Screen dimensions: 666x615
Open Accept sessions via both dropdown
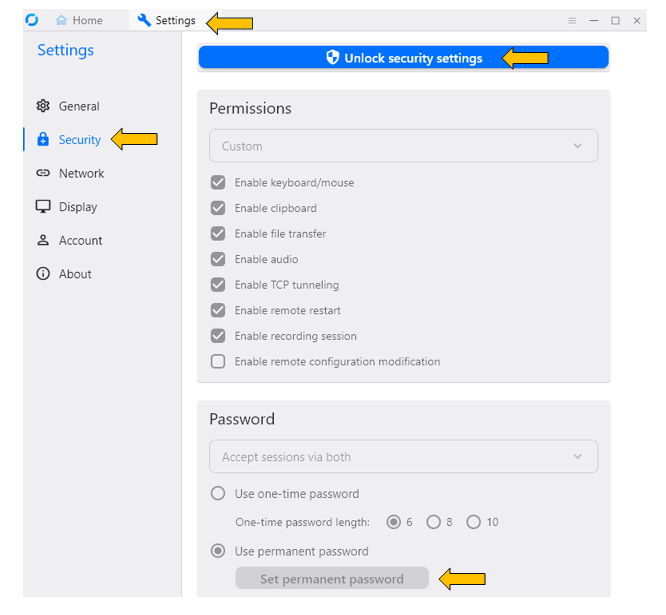pyautogui.click(x=403, y=457)
